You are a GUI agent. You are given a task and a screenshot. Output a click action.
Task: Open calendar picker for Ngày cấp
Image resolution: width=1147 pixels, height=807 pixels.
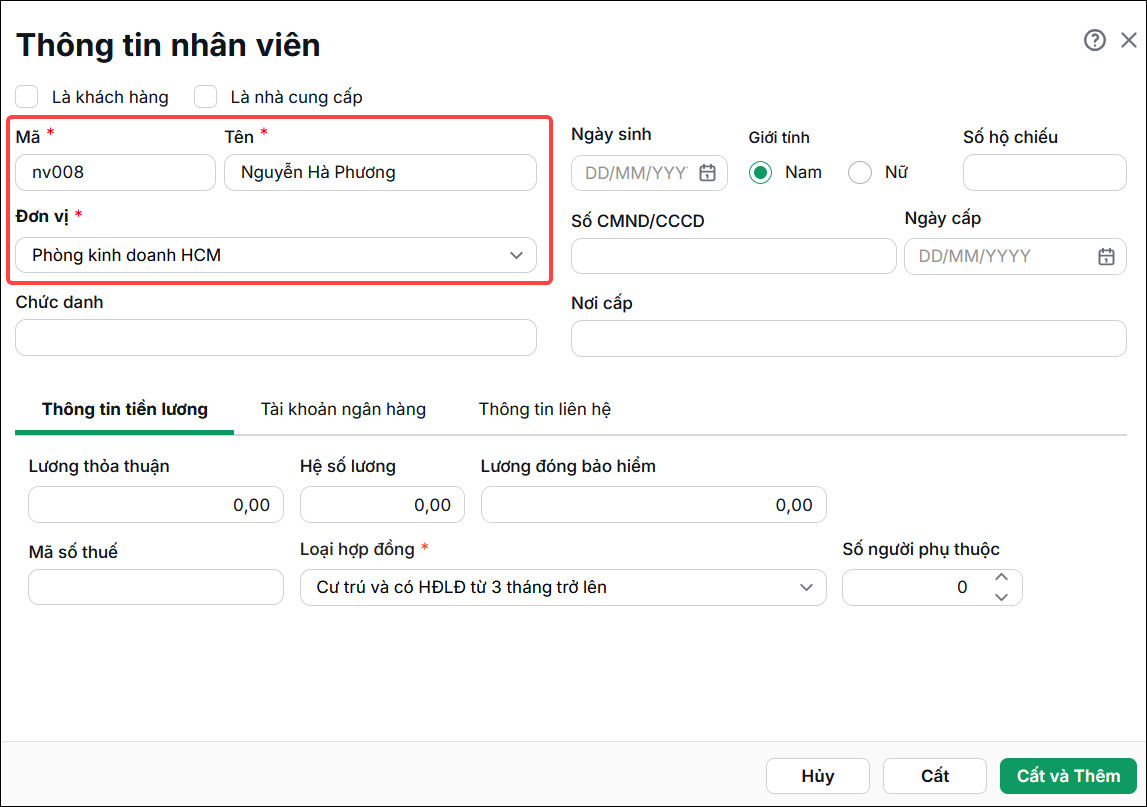[1106, 256]
